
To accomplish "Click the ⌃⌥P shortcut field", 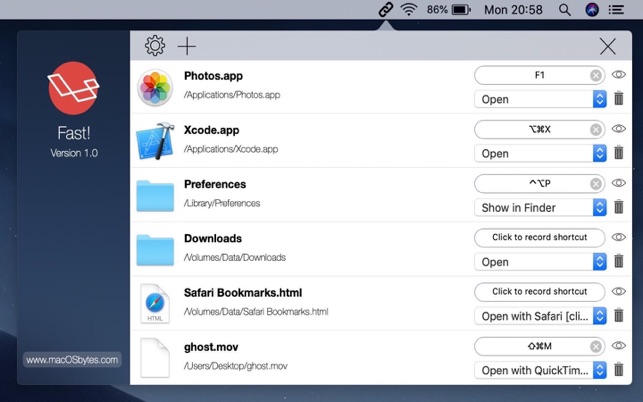I will pos(539,183).
